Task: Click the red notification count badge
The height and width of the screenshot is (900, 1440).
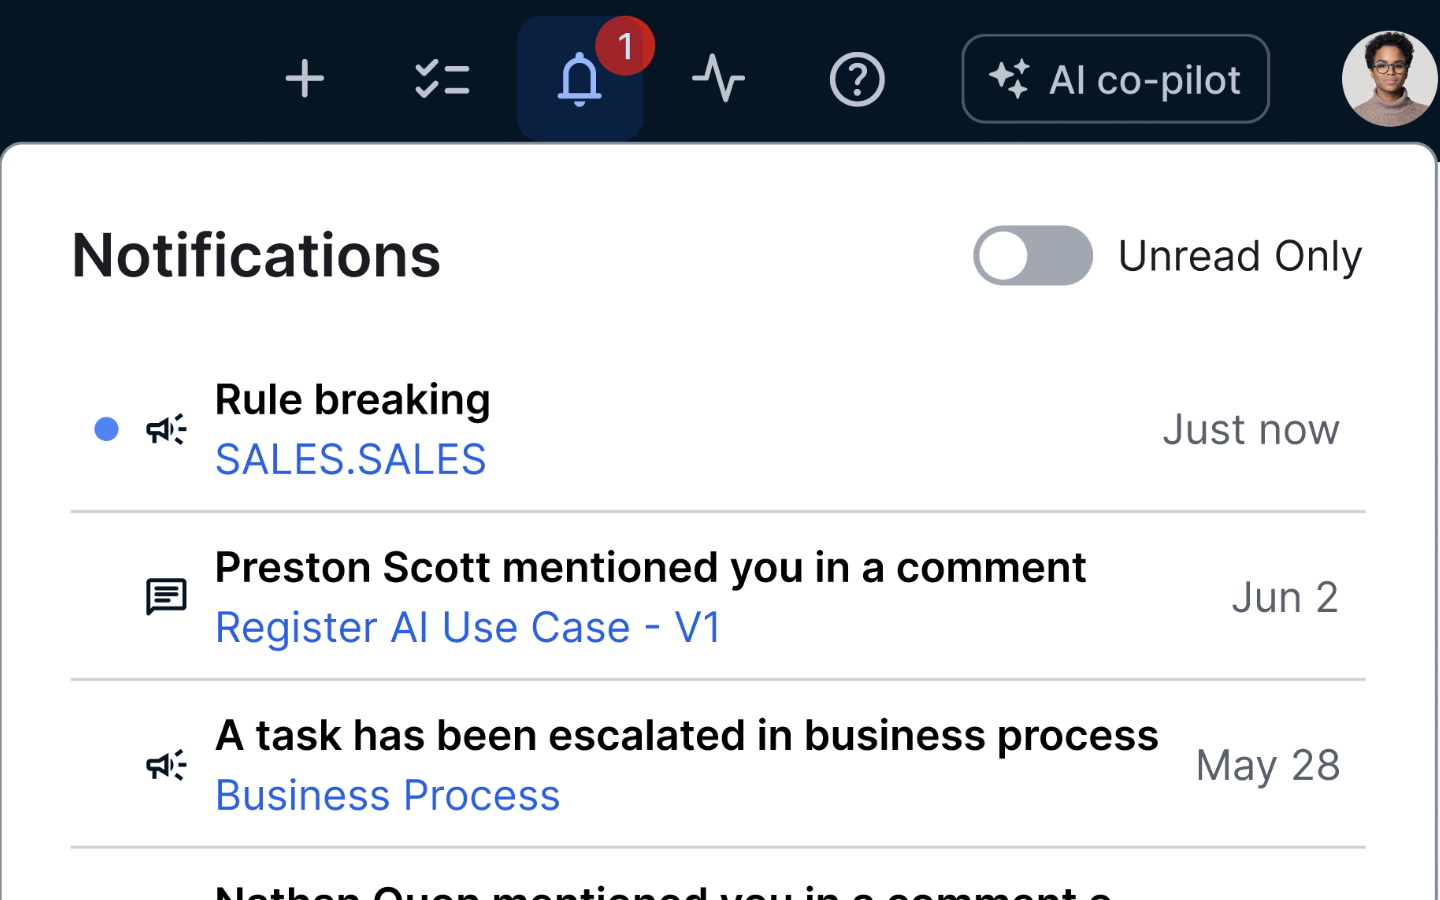Action: (625, 46)
